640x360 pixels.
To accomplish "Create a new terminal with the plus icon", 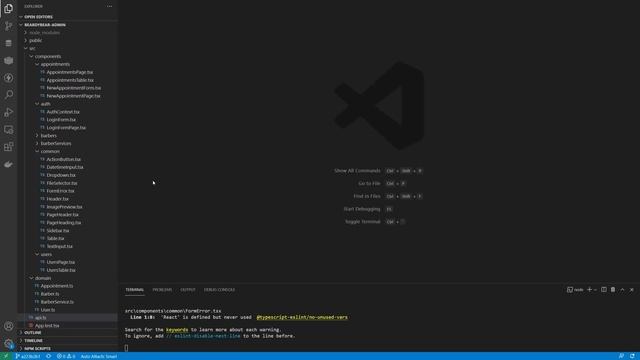I will pyautogui.click(x=589, y=290).
